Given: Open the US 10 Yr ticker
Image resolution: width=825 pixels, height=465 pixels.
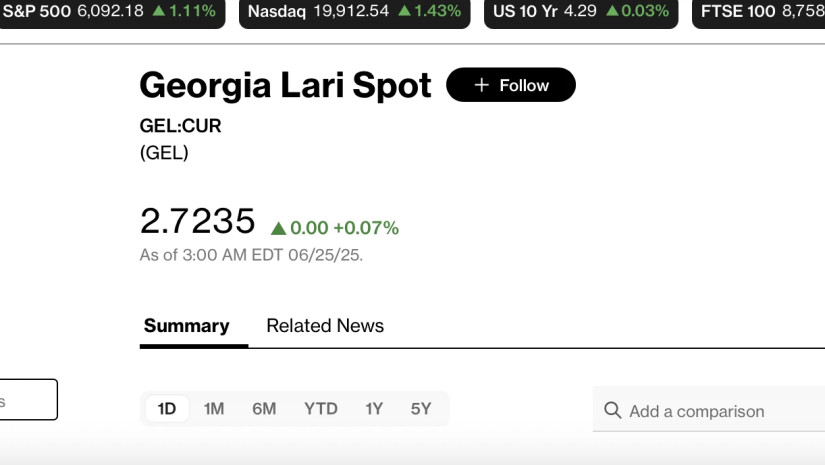Looking at the screenshot, I should [x=580, y=12].
